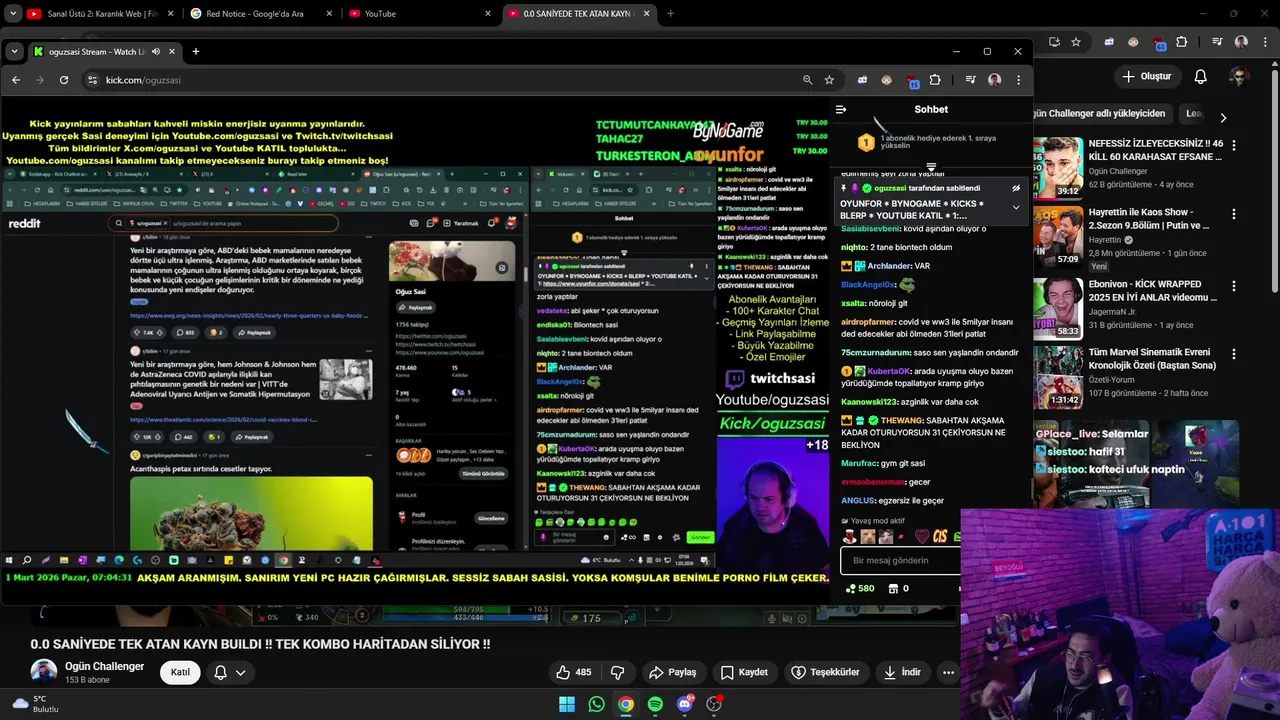Pick the heart emote in the Kick chat
Image resolution: width=1280 pixels, height=720 pixels.
pos(922,537)
